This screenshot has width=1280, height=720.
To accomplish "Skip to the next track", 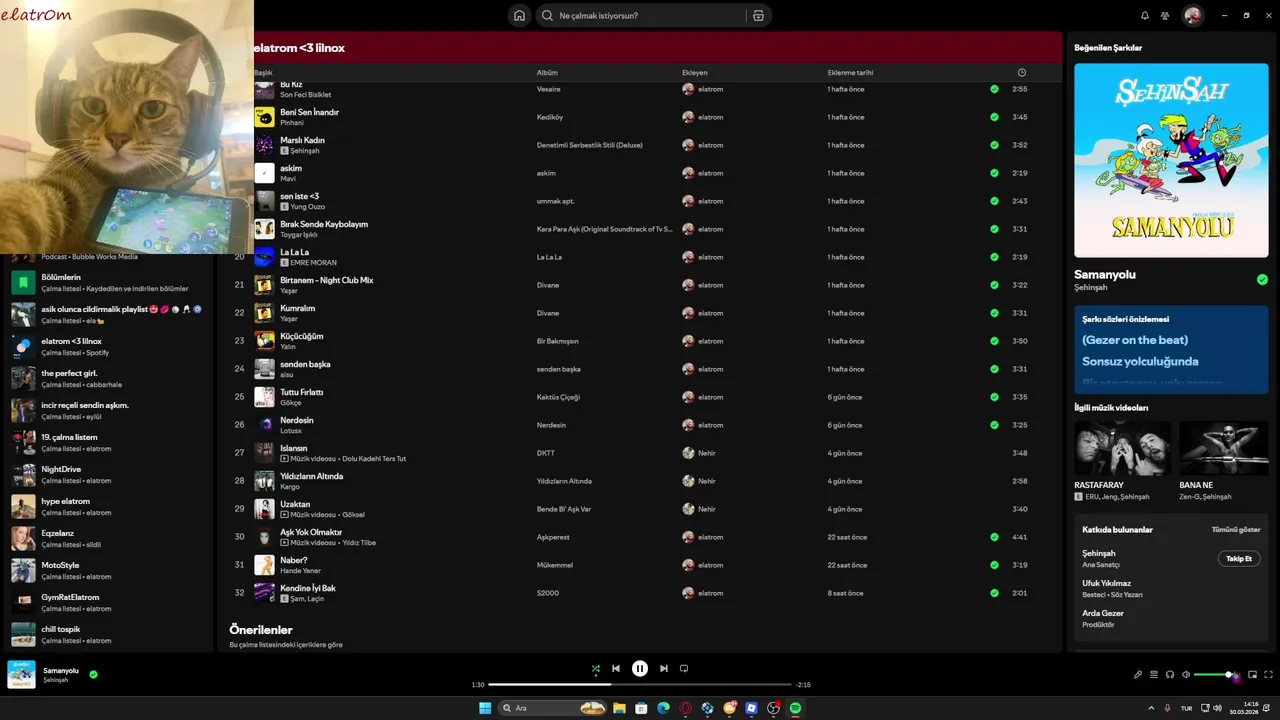I will [x=664, y=669].
